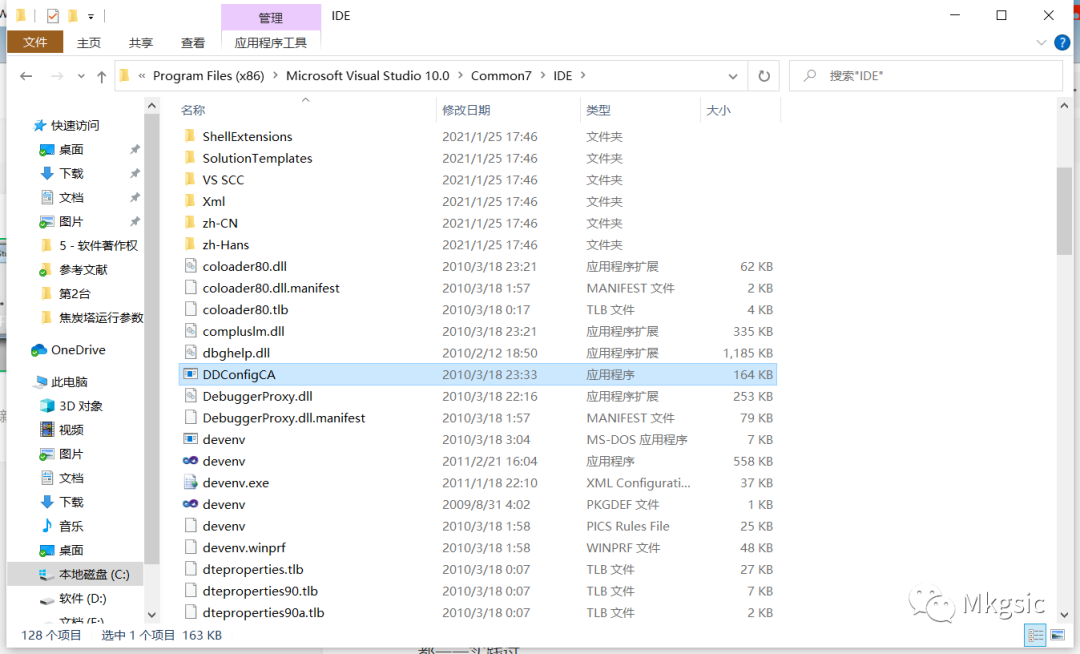This screenshot has height=654, width=1080.
Task: Click the Common7 breadcrumb segment
Action: click(x=501, y=76)
